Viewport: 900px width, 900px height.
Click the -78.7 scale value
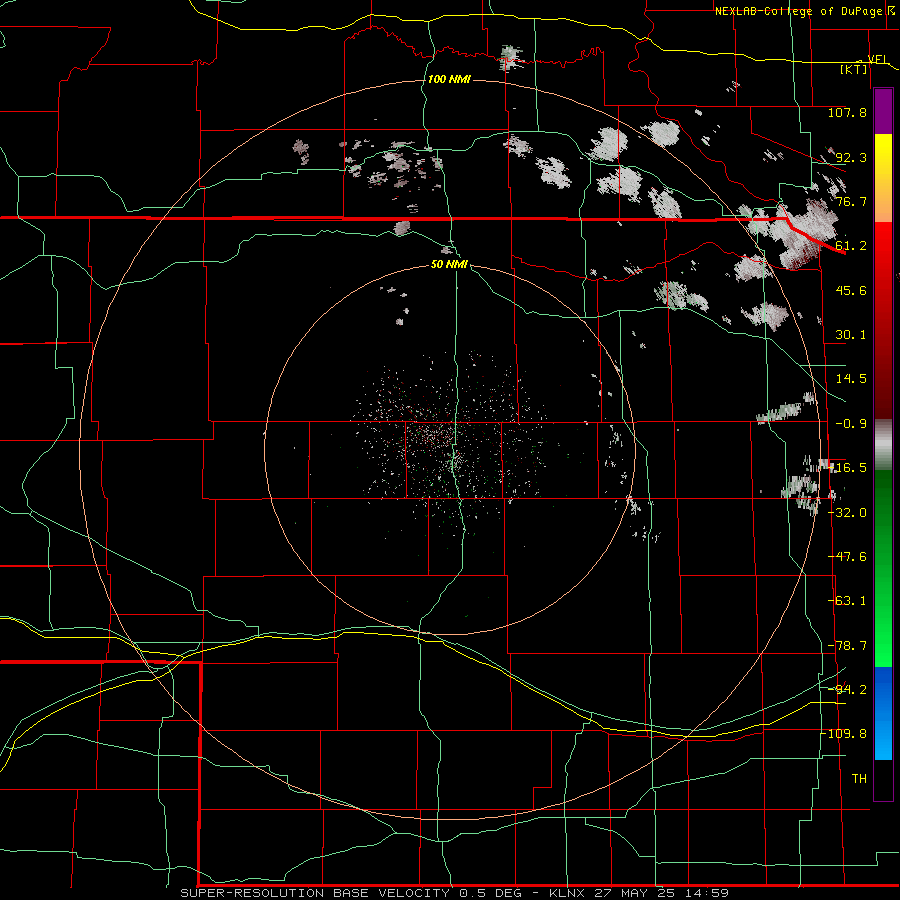(x=847, y=646)
